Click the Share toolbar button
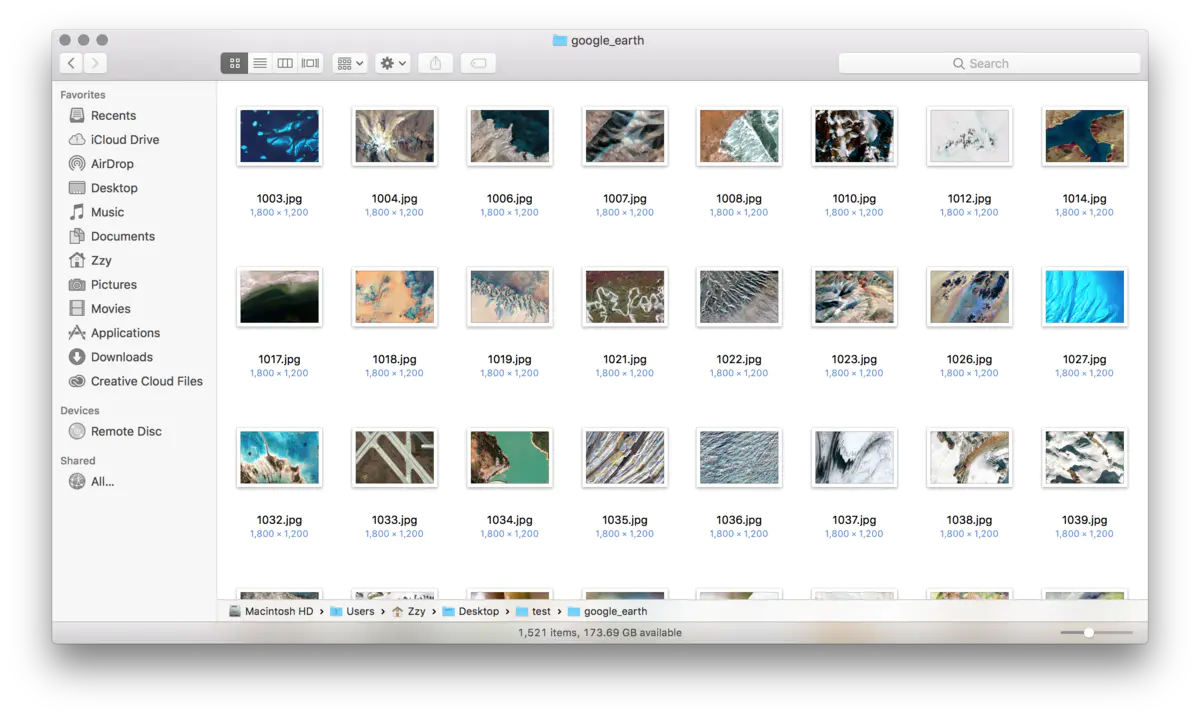The image size is (1200, 718). click(435, 63)
